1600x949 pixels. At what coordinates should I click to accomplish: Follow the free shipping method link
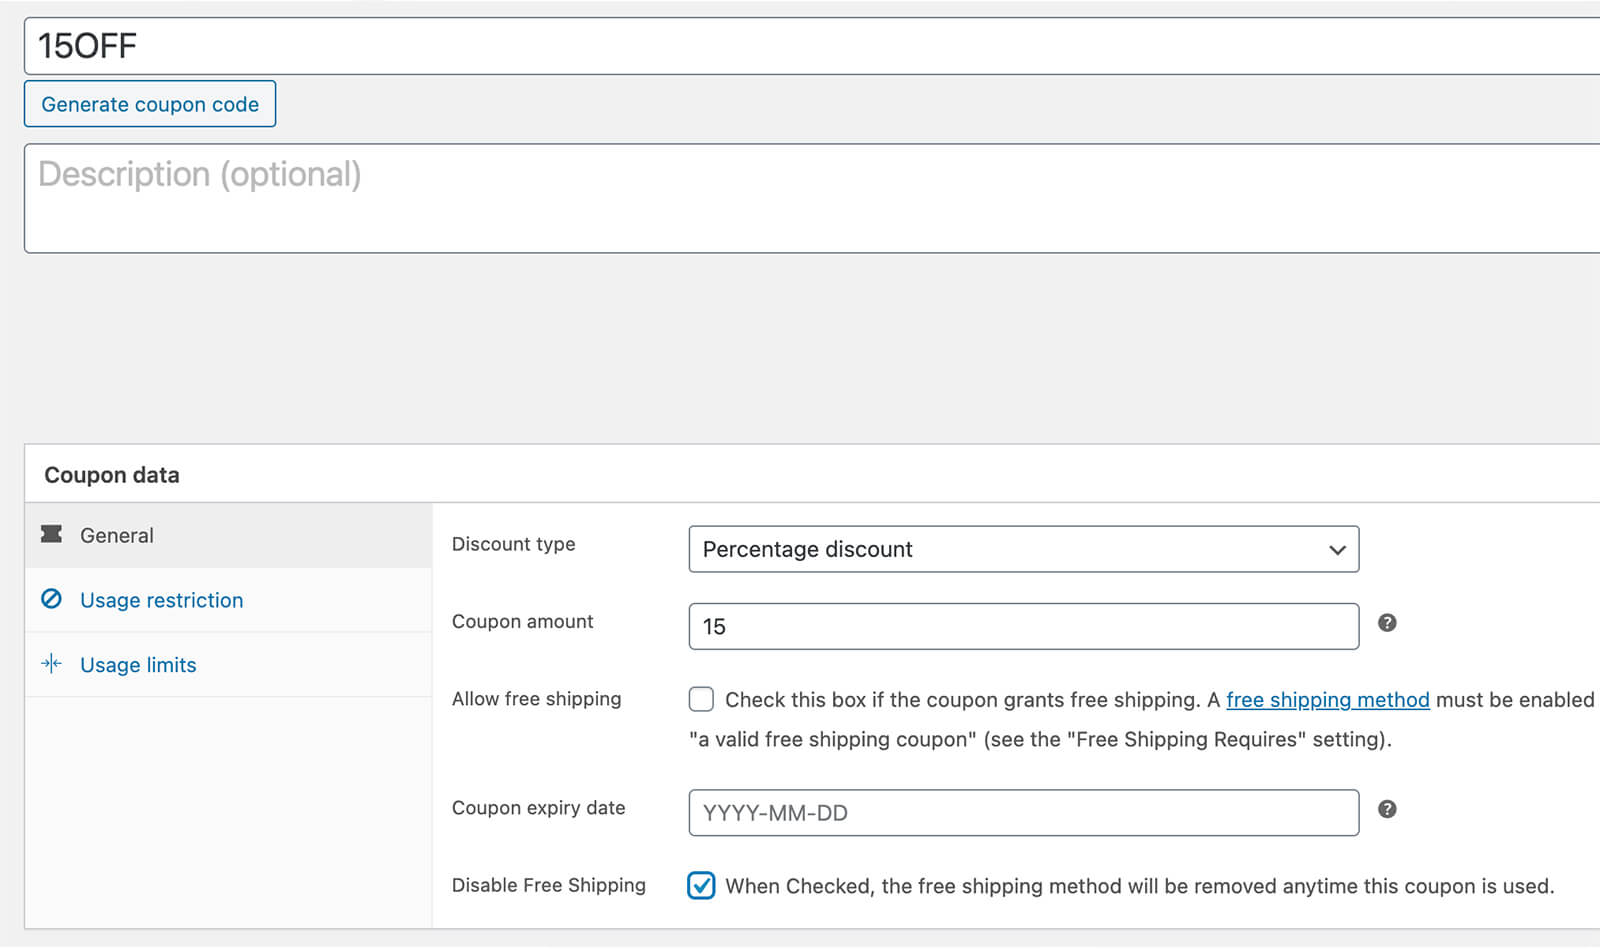click(1327, 700)
